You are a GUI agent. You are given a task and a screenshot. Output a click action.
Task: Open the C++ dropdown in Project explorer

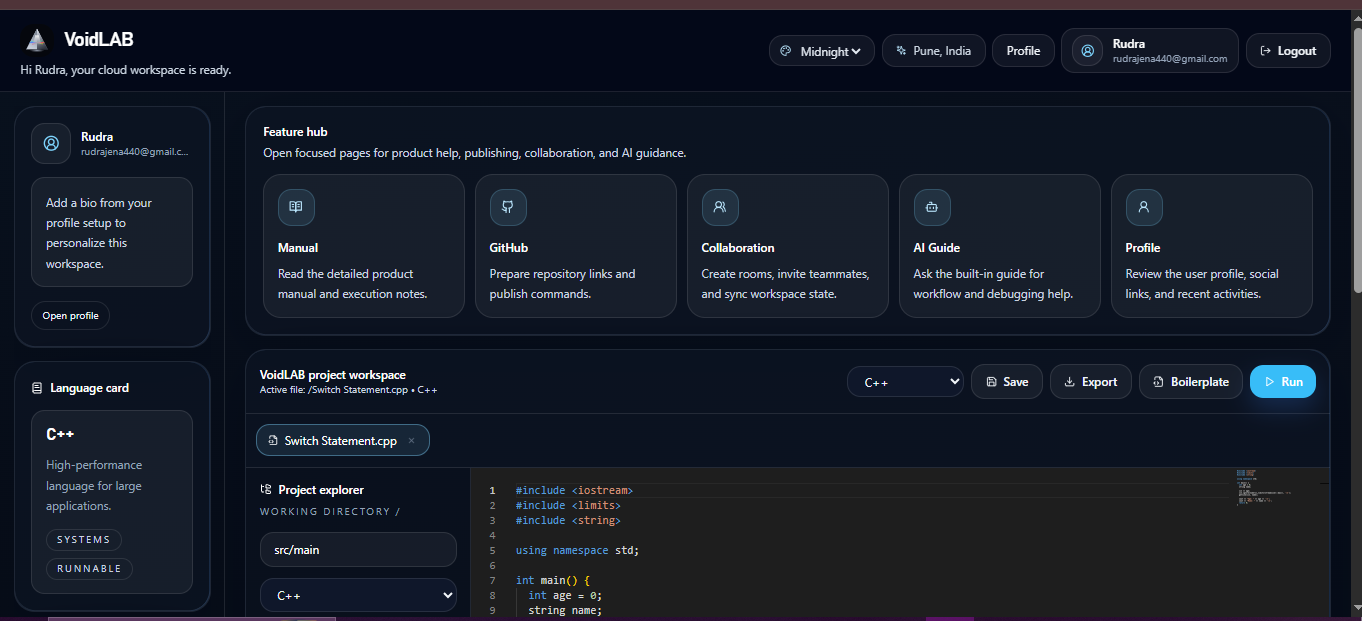tap(358, 595)
